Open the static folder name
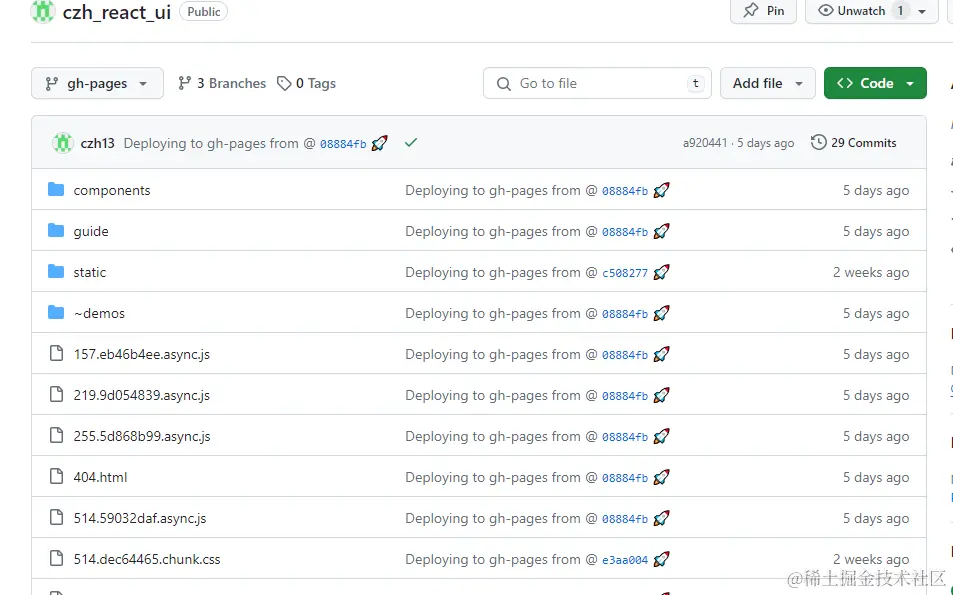 click(x=90, y=272)
